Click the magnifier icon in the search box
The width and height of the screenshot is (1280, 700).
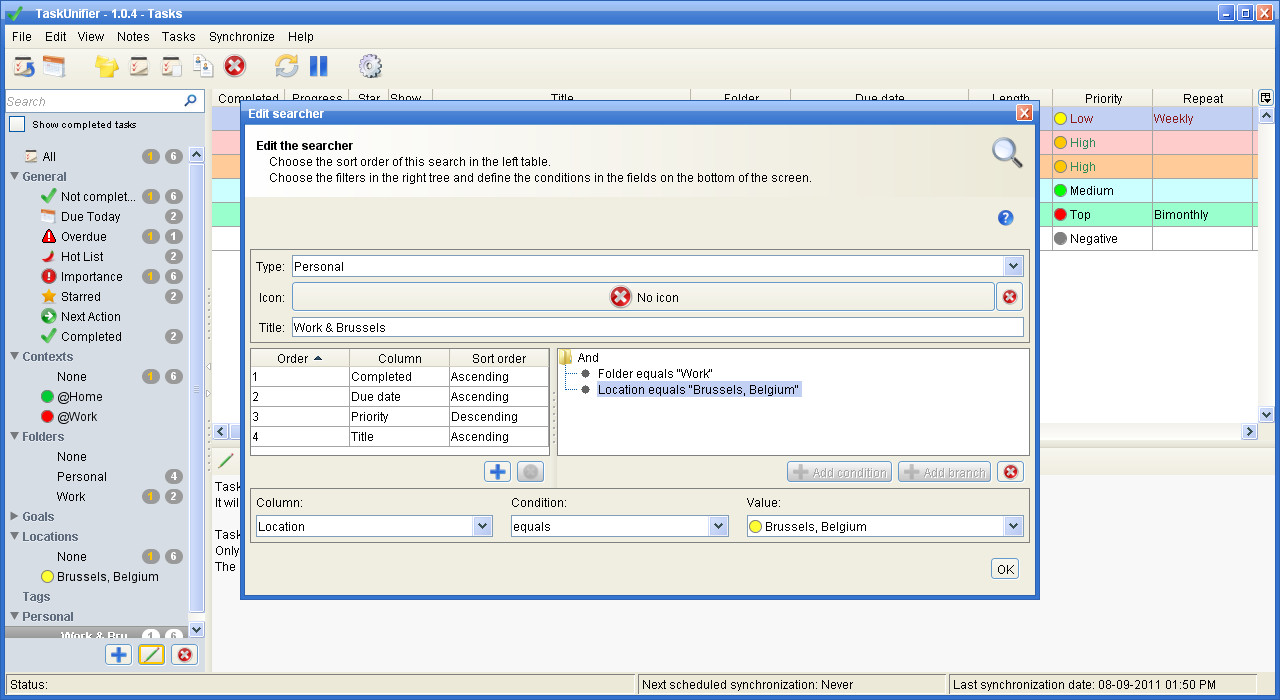tap(191, 101)
